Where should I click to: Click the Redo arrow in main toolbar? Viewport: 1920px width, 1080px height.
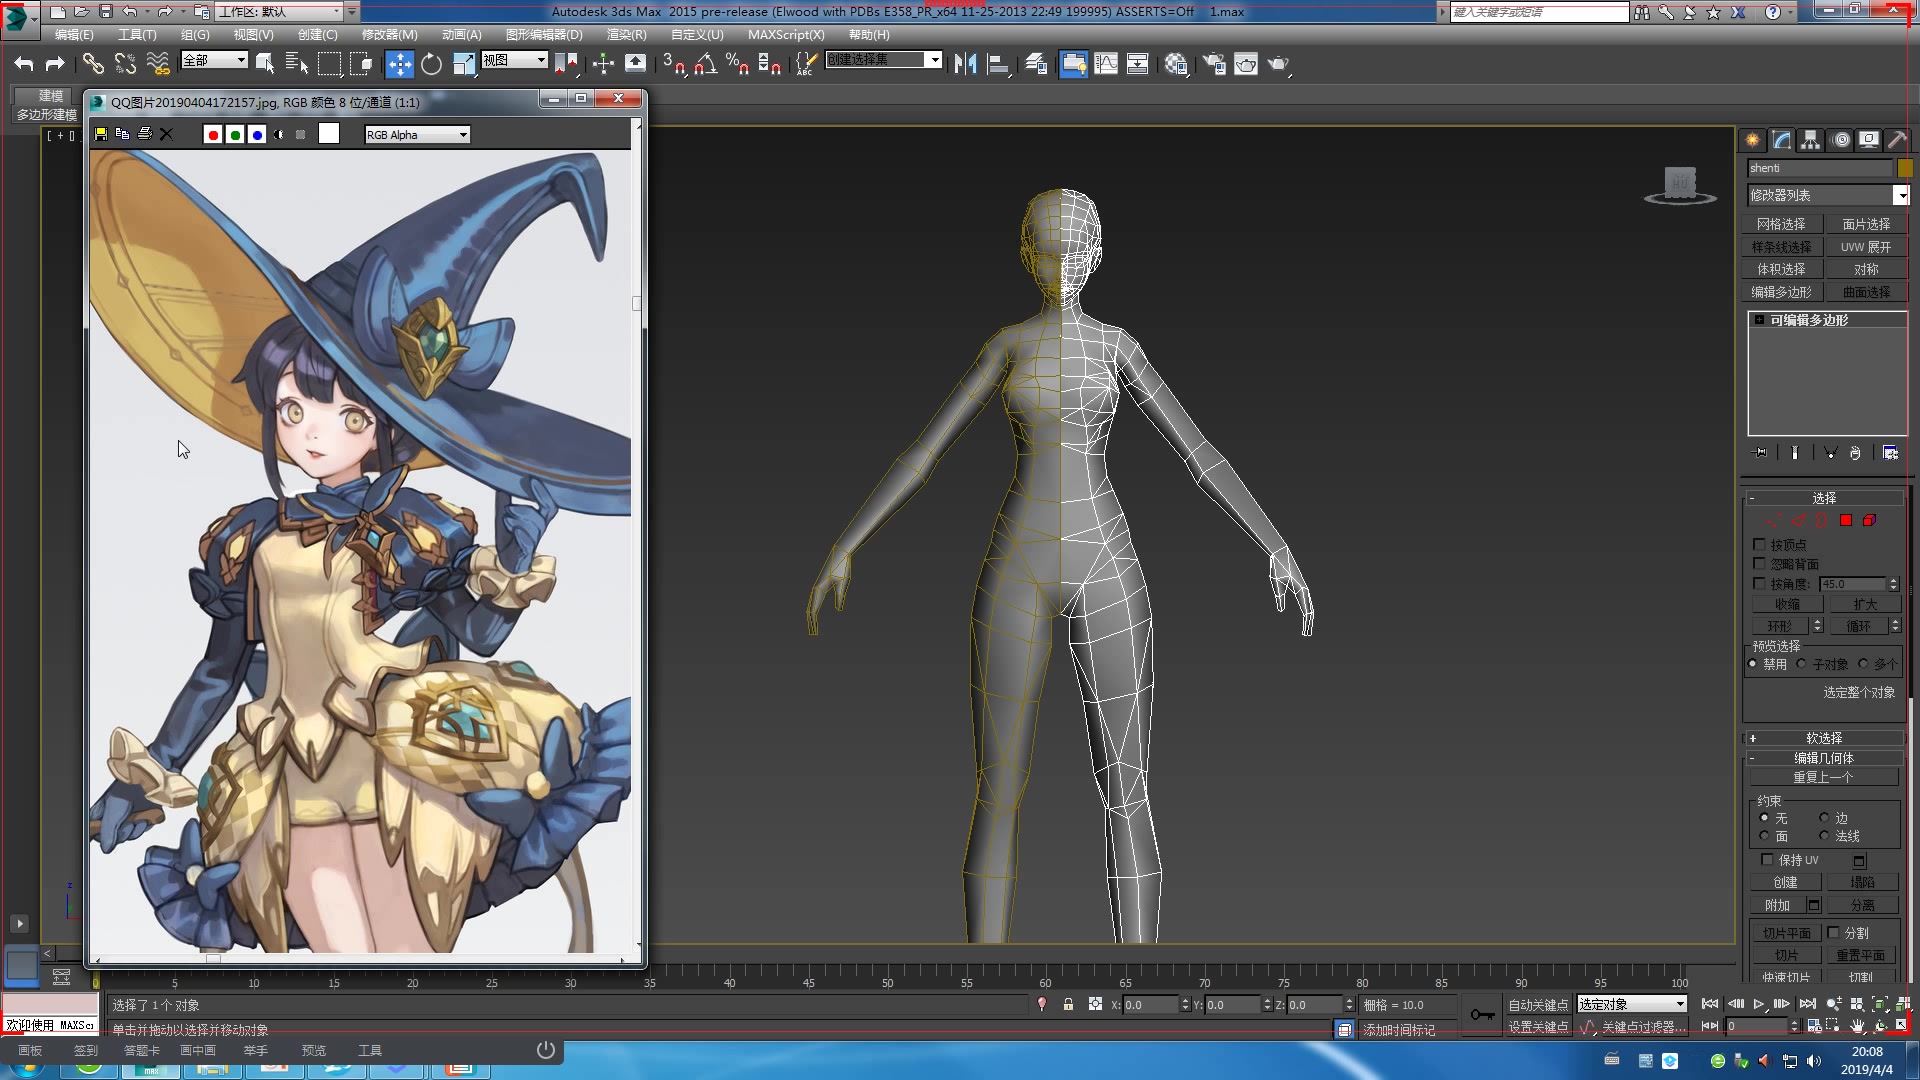tap(55, 64)
